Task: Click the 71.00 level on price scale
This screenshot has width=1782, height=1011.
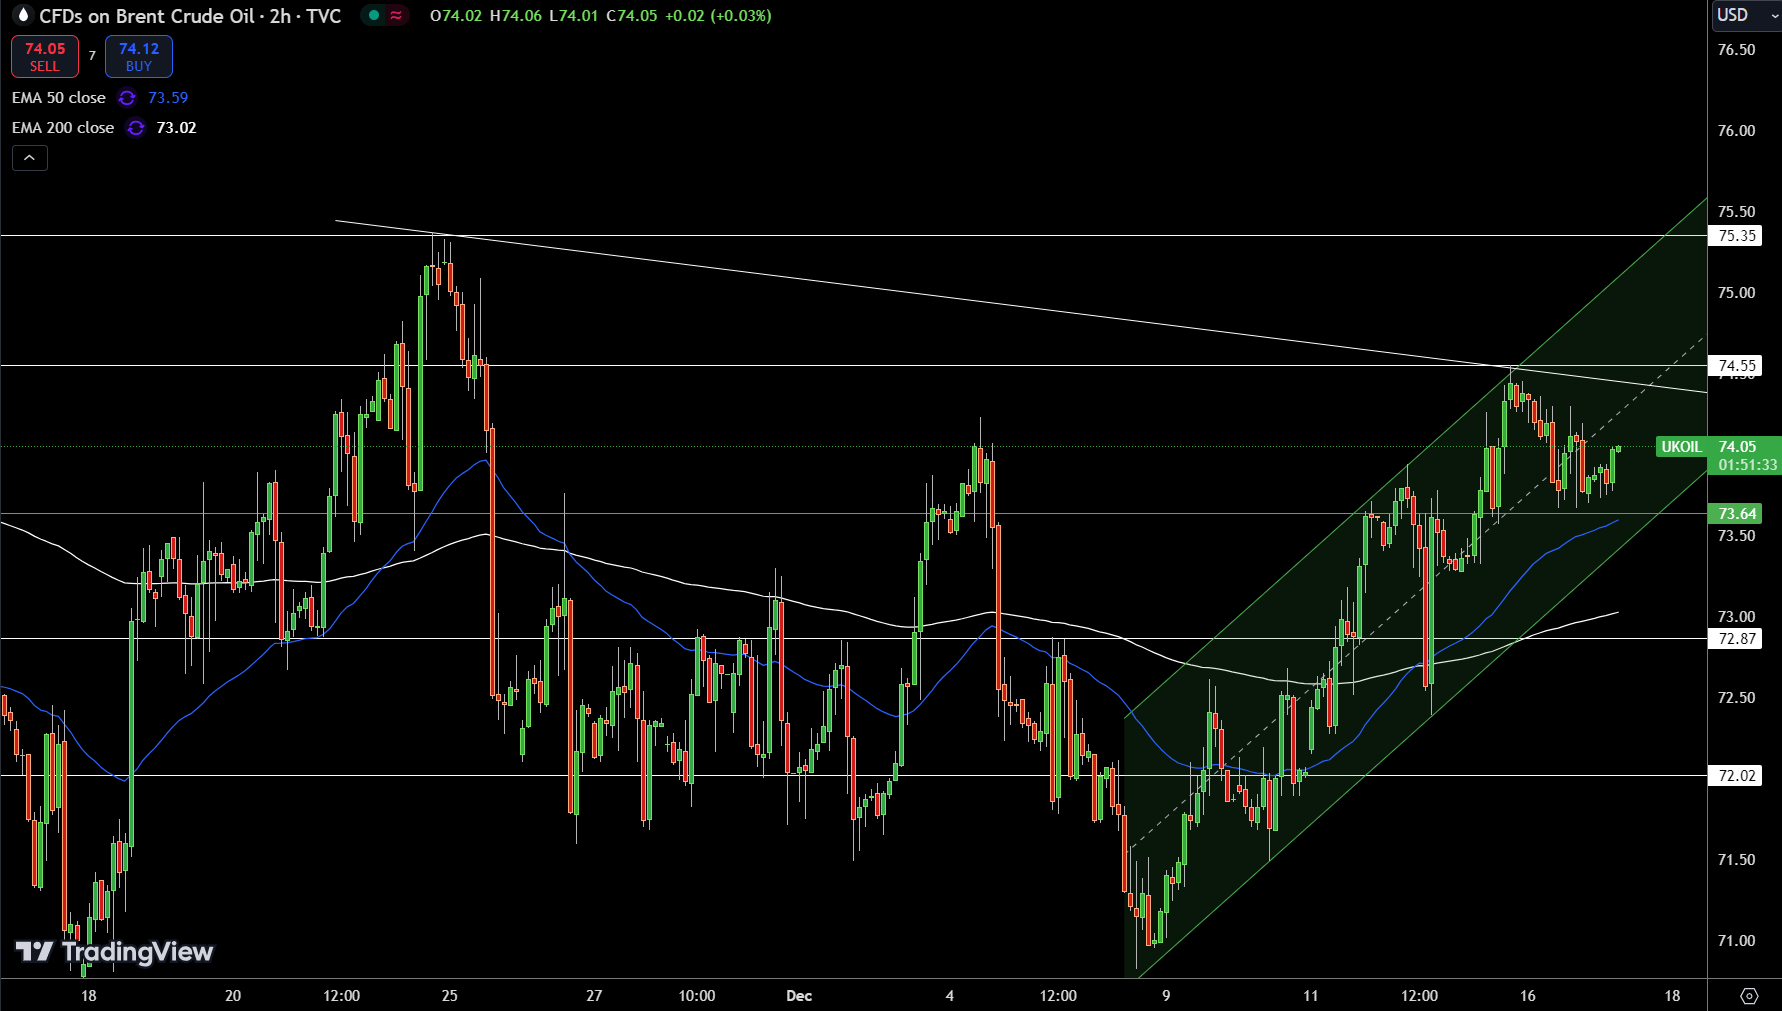Action: tap(1736, 941)
